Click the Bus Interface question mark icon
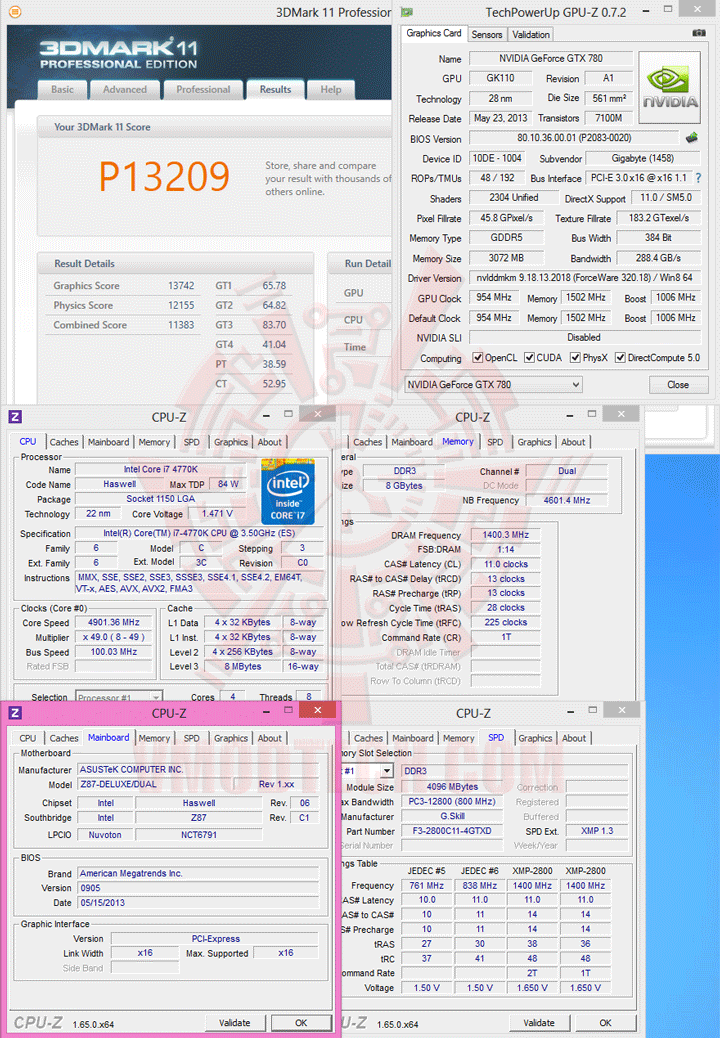Screen dimensions: 720x1038 698,178
